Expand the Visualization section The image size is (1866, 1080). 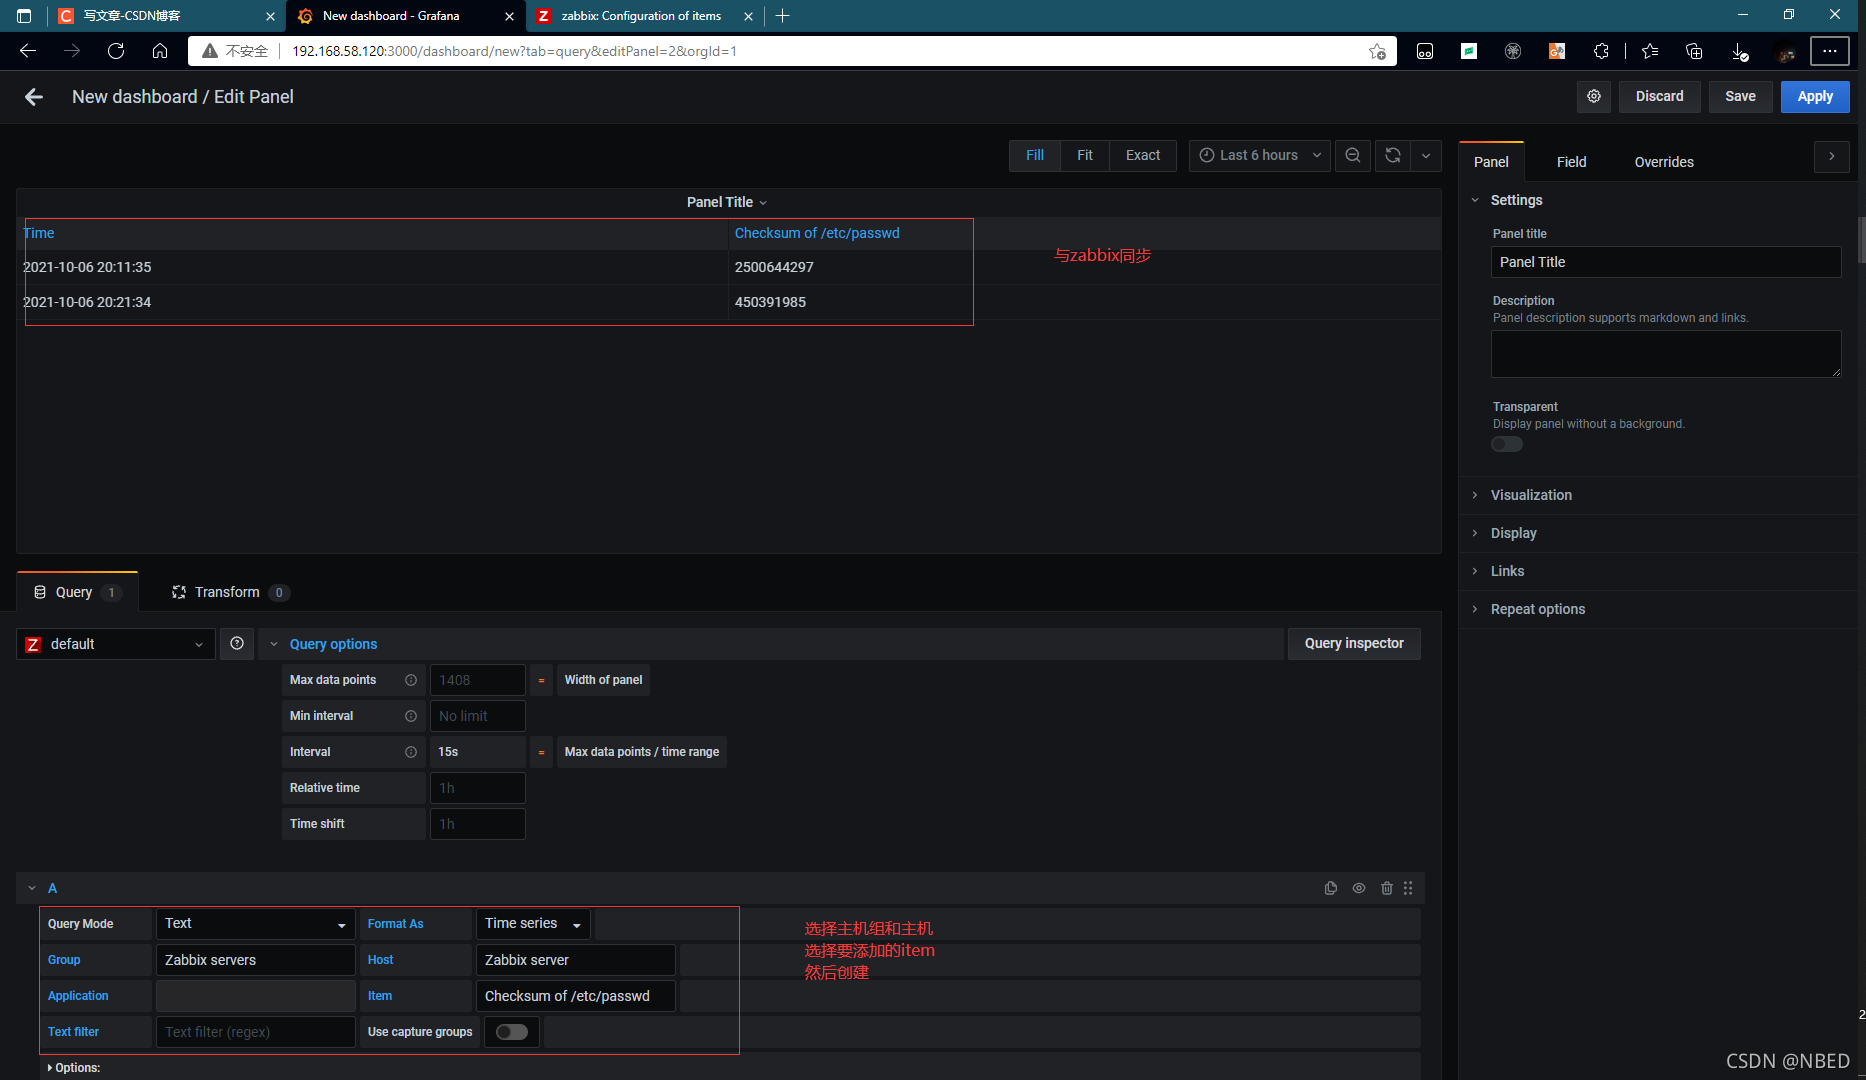coord(1531,495)
